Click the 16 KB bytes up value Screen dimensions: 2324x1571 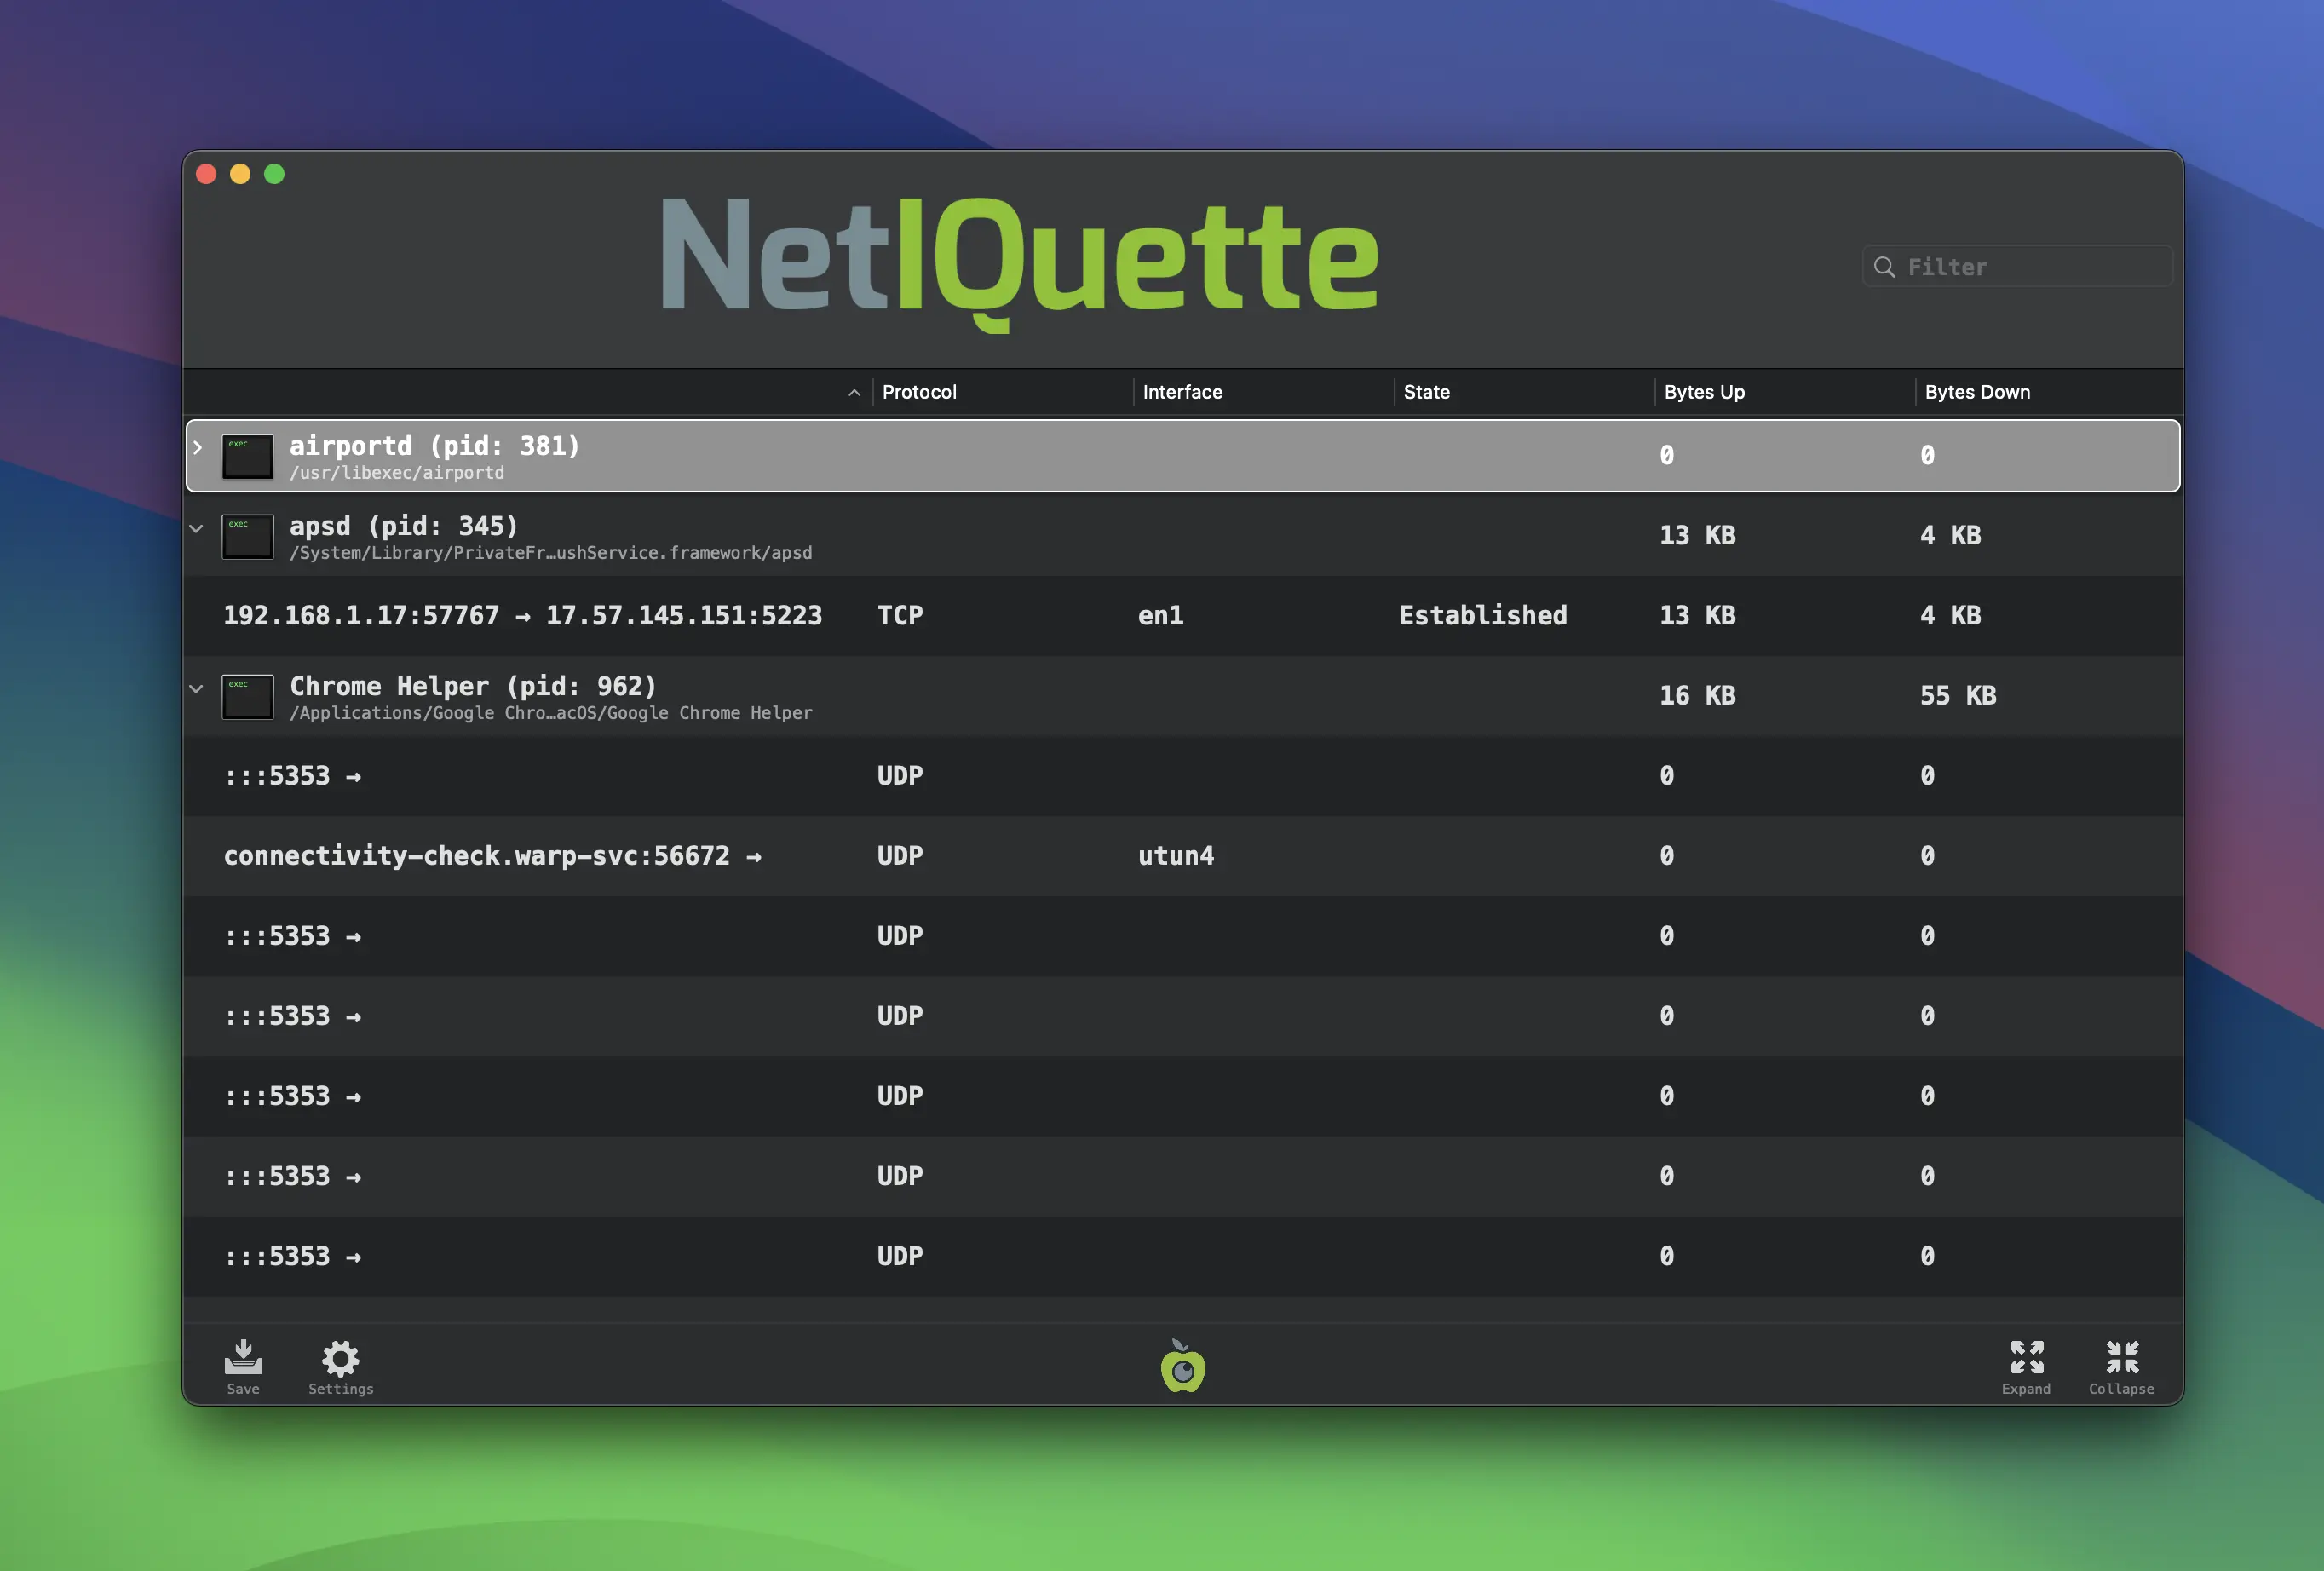(1697, 696)
